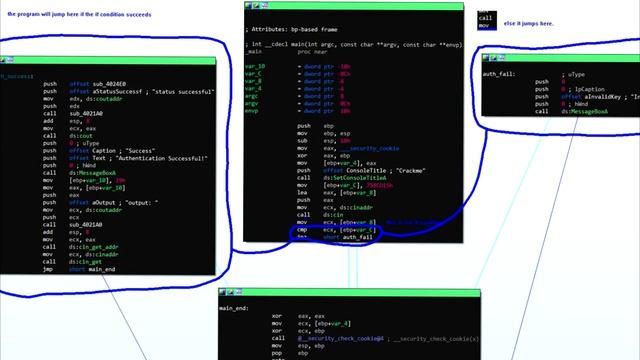The width and height of the screenshot is (640, 360).
Task: Click the 'cmp ecx, [ebp+var_C]' instruction
Action: [x=337, y=230]
